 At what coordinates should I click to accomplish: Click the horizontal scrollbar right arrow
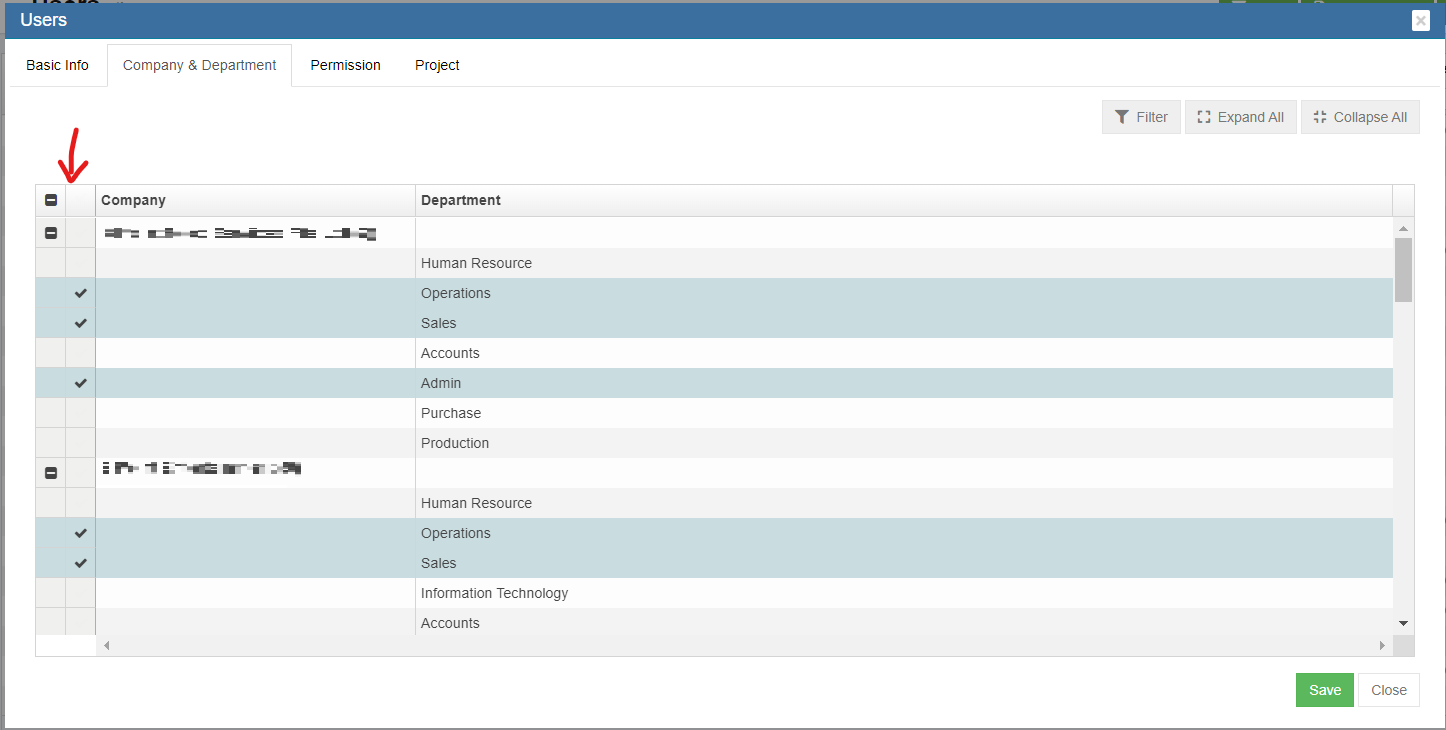[x=1382, y=646]
